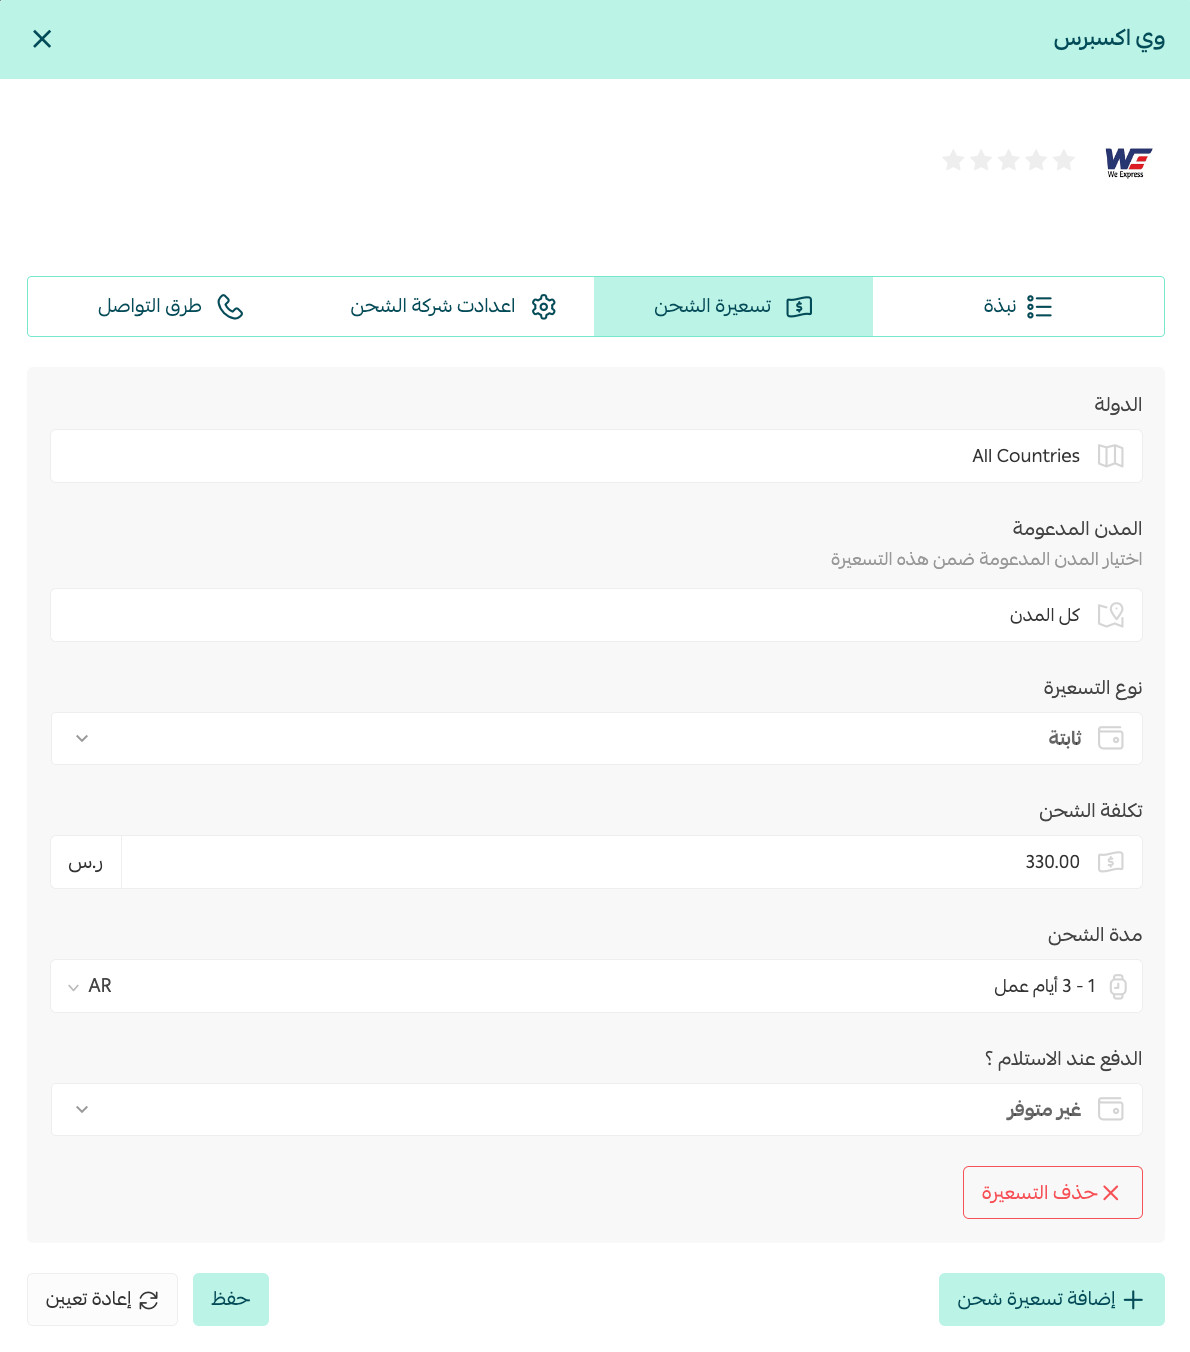Click the حذف التسعيرة button

click(1052, 1192)
